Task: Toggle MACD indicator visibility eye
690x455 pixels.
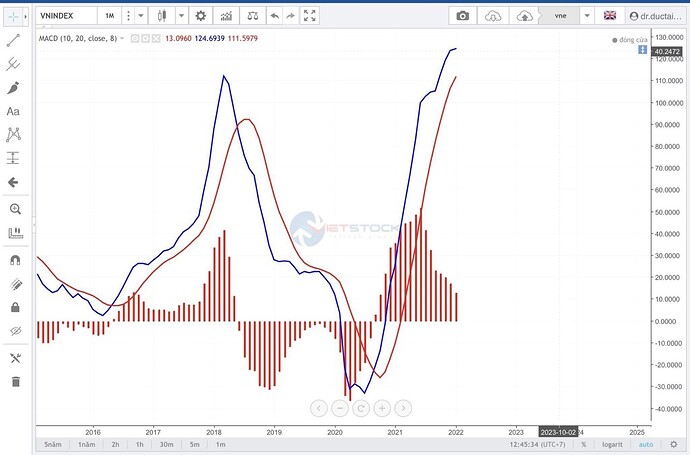Action: (135, 39)
